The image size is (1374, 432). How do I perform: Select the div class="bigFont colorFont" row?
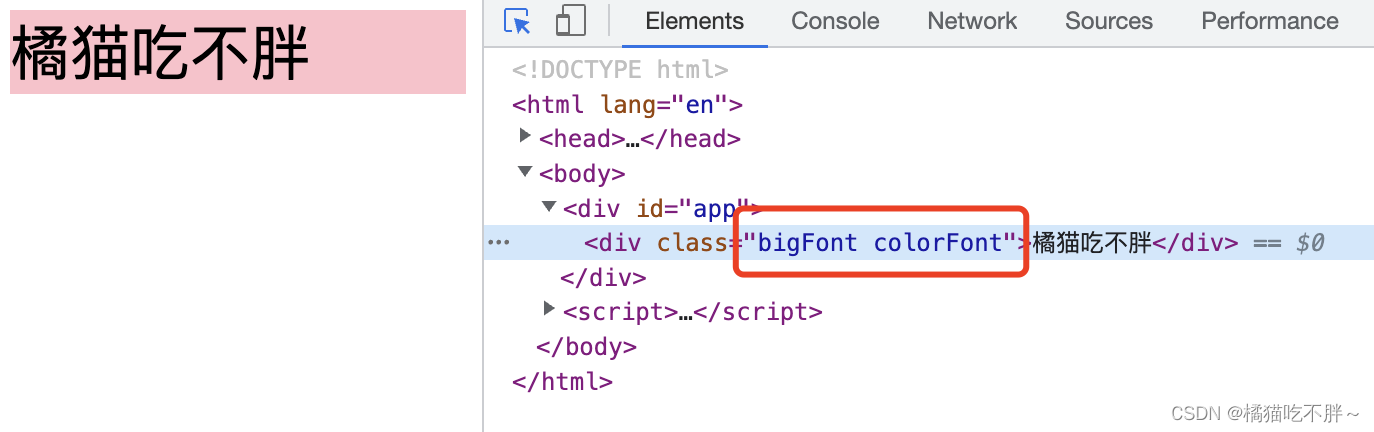(x=928, y=243)
